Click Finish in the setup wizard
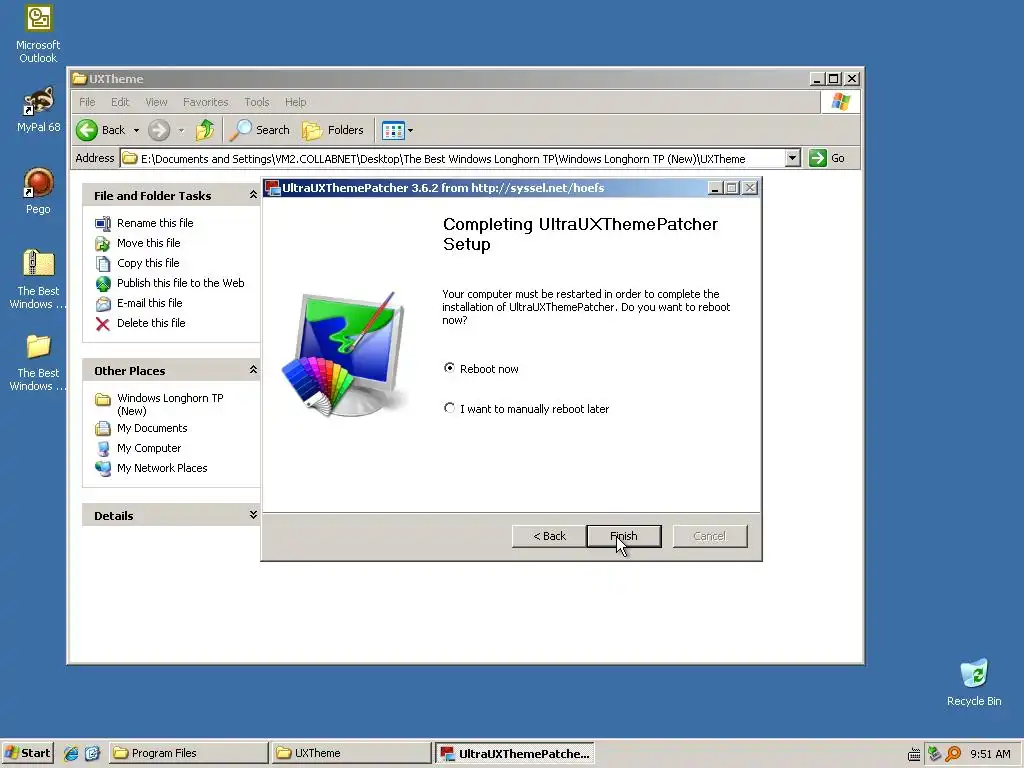The width and height of the screenshot is (1024, 768). coord(624,536)
